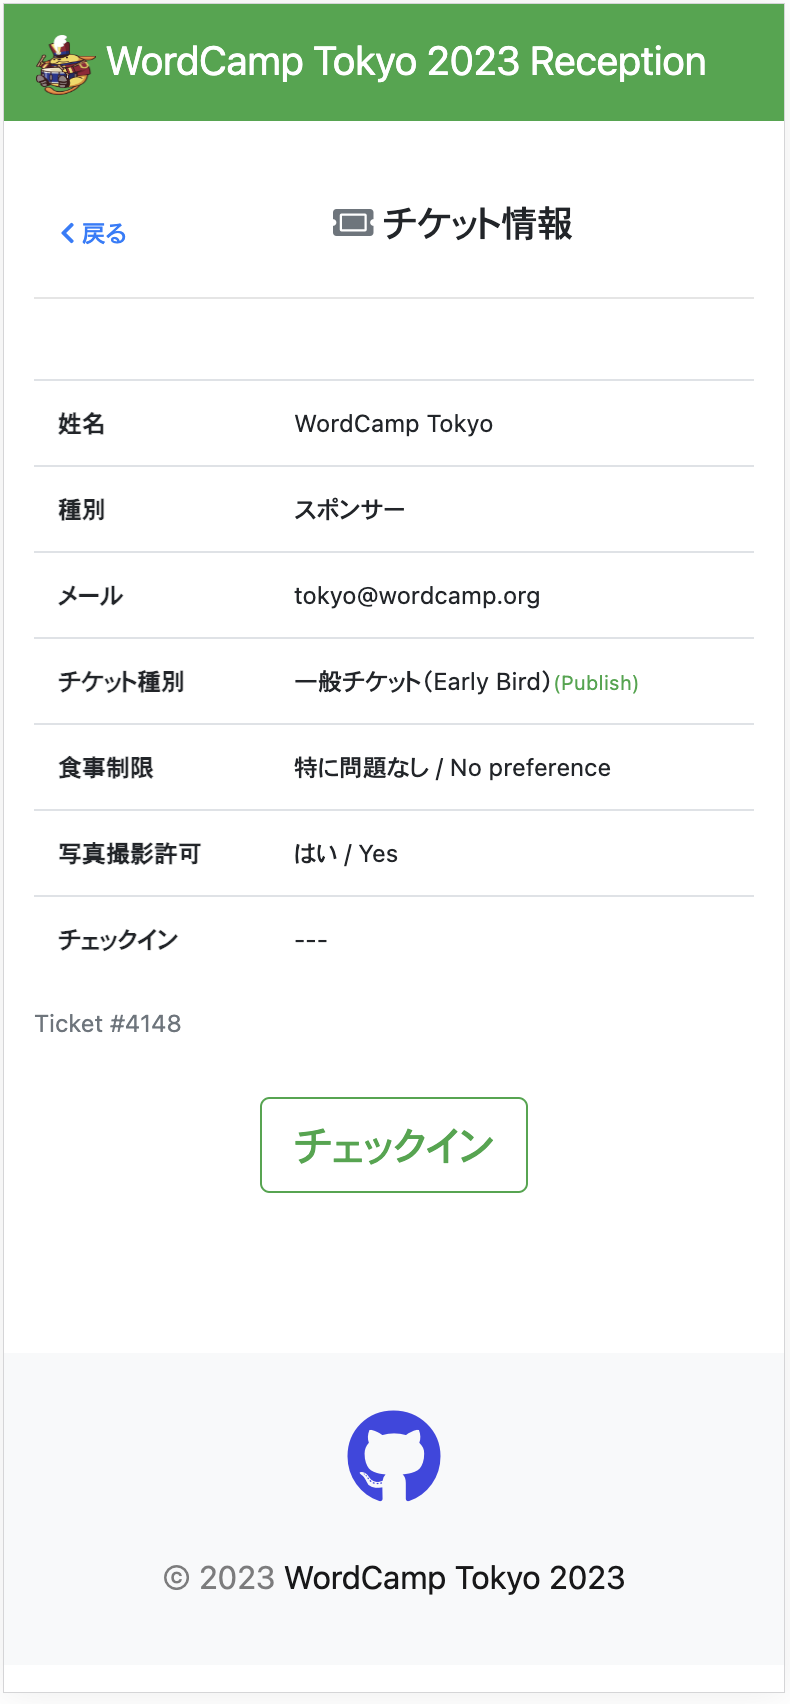The height and width of the screenshot is (1704, 790).
Task: Click the はい / Yes photo permission value
Action: coord(346,854)
